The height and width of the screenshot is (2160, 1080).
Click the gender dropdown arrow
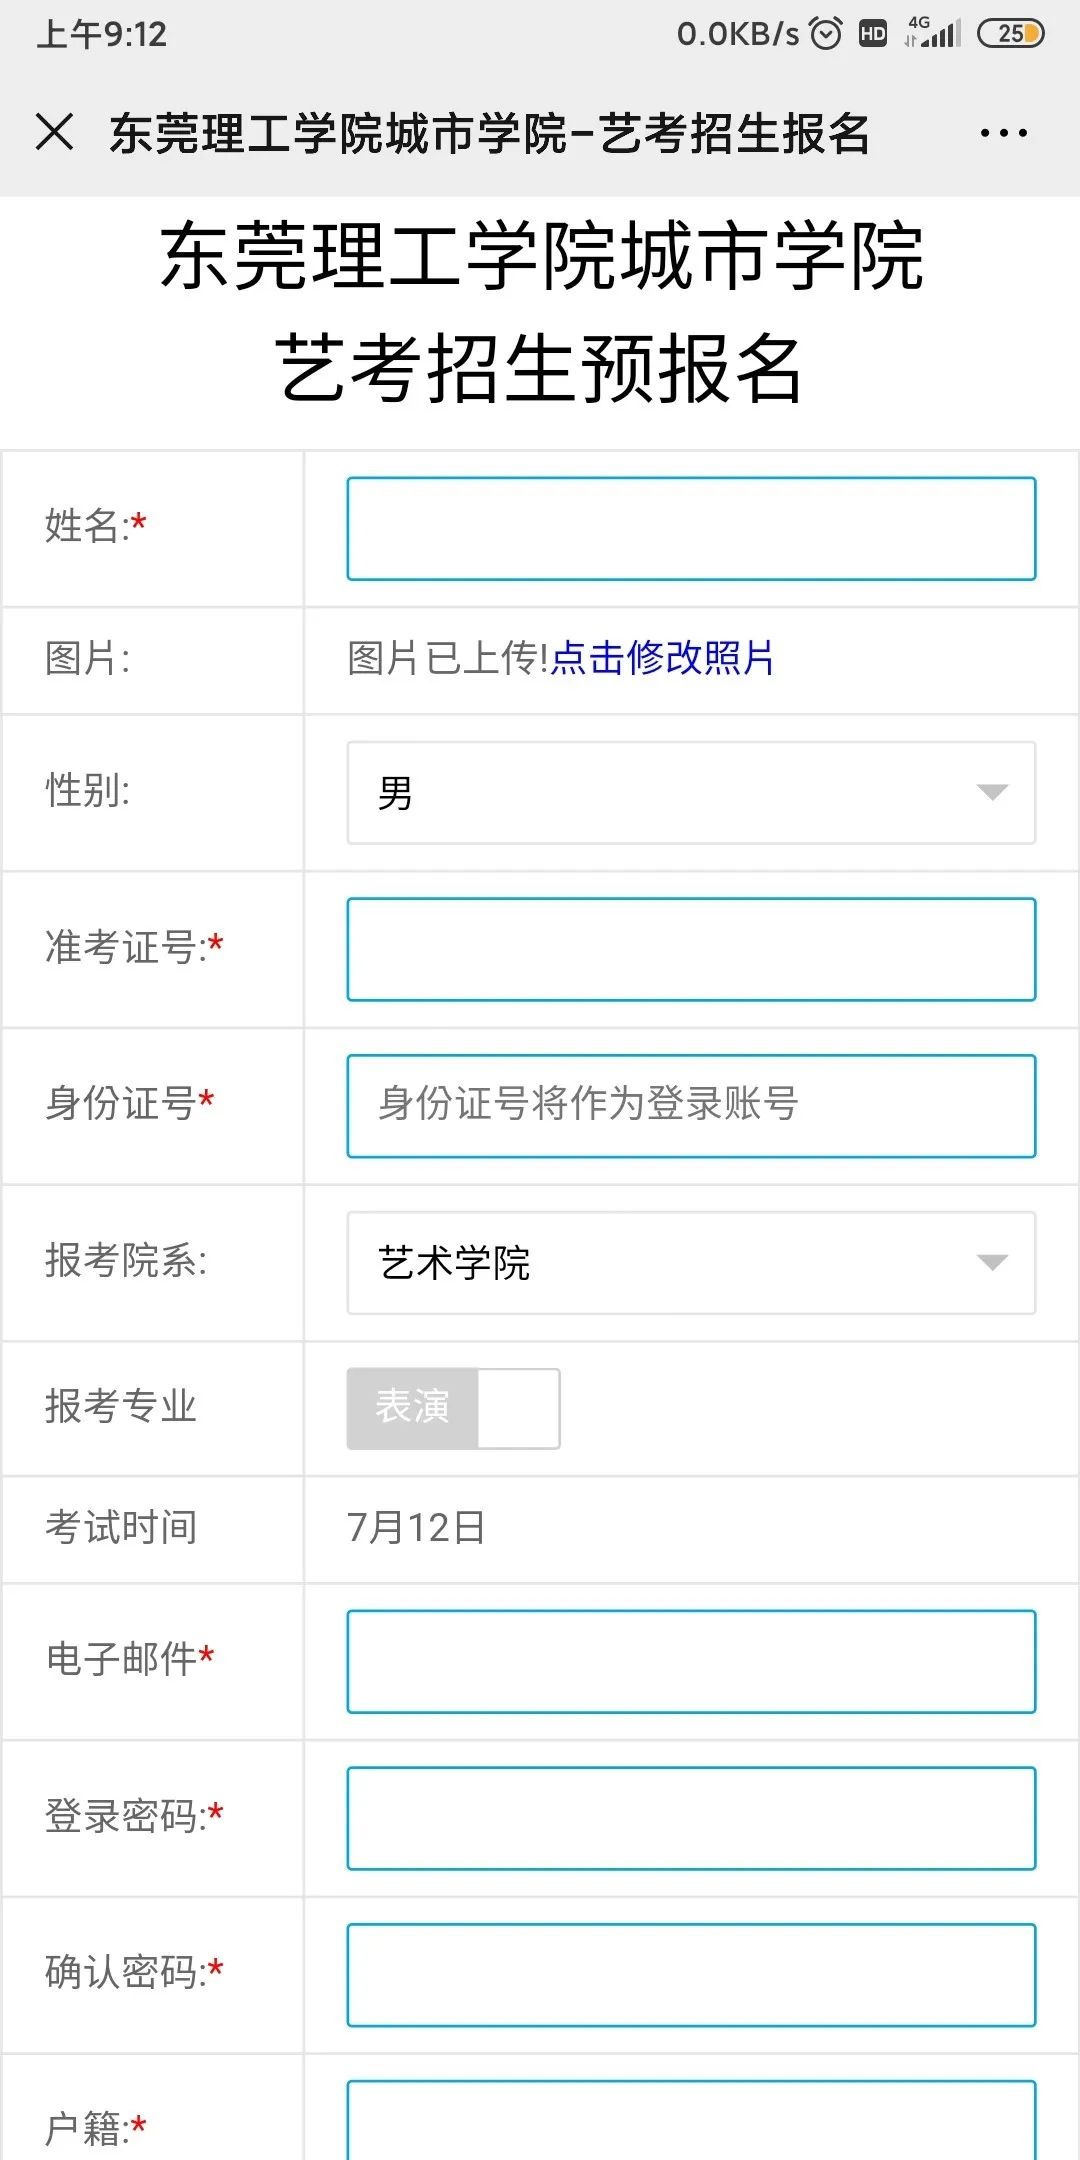[x=992, y=793]
